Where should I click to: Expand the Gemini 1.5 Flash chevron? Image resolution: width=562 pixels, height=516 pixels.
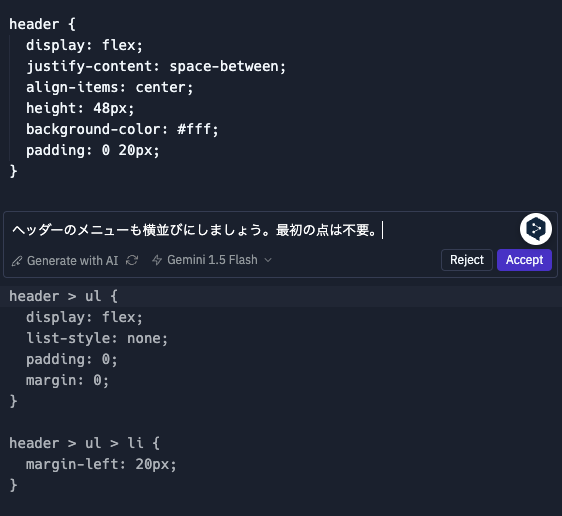(x=268, y=260)
